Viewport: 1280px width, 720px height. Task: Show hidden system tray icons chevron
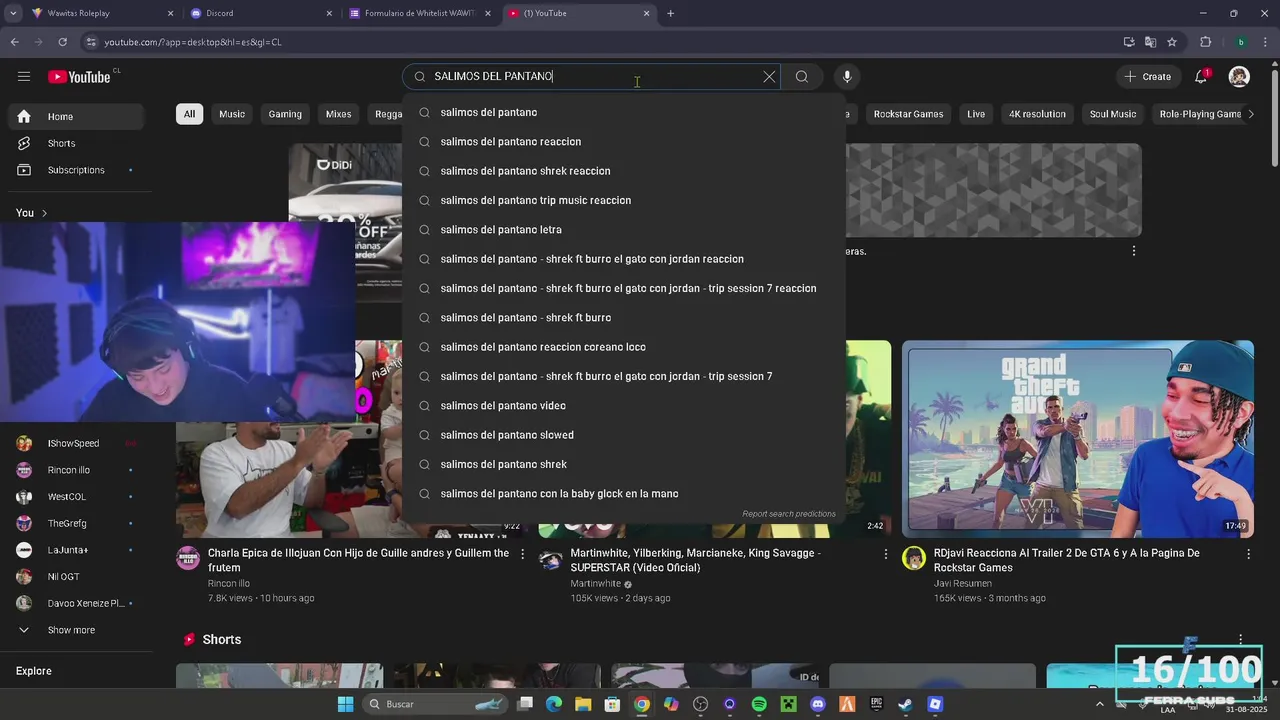tap(1099, 704)
